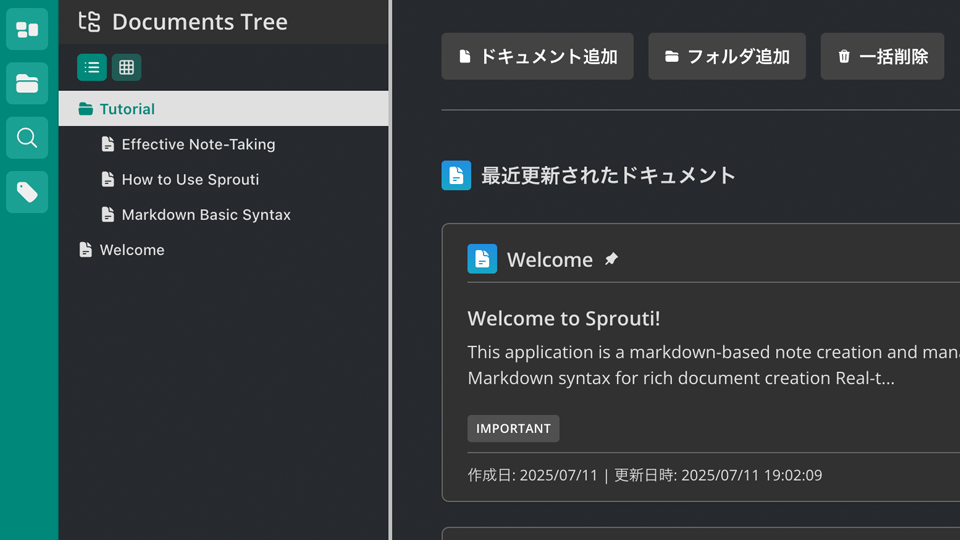
Task: Click the pin icon beside Welcome
Action: click(x=611, y=259)
